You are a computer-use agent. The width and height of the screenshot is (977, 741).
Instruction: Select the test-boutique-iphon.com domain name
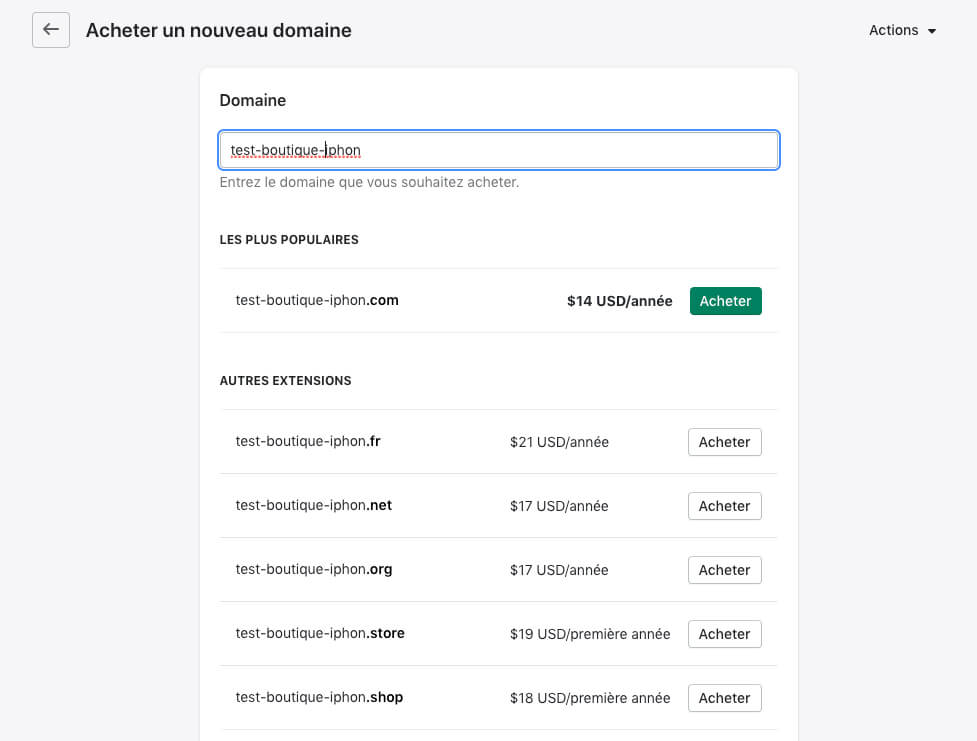click(x=317, y=300)
